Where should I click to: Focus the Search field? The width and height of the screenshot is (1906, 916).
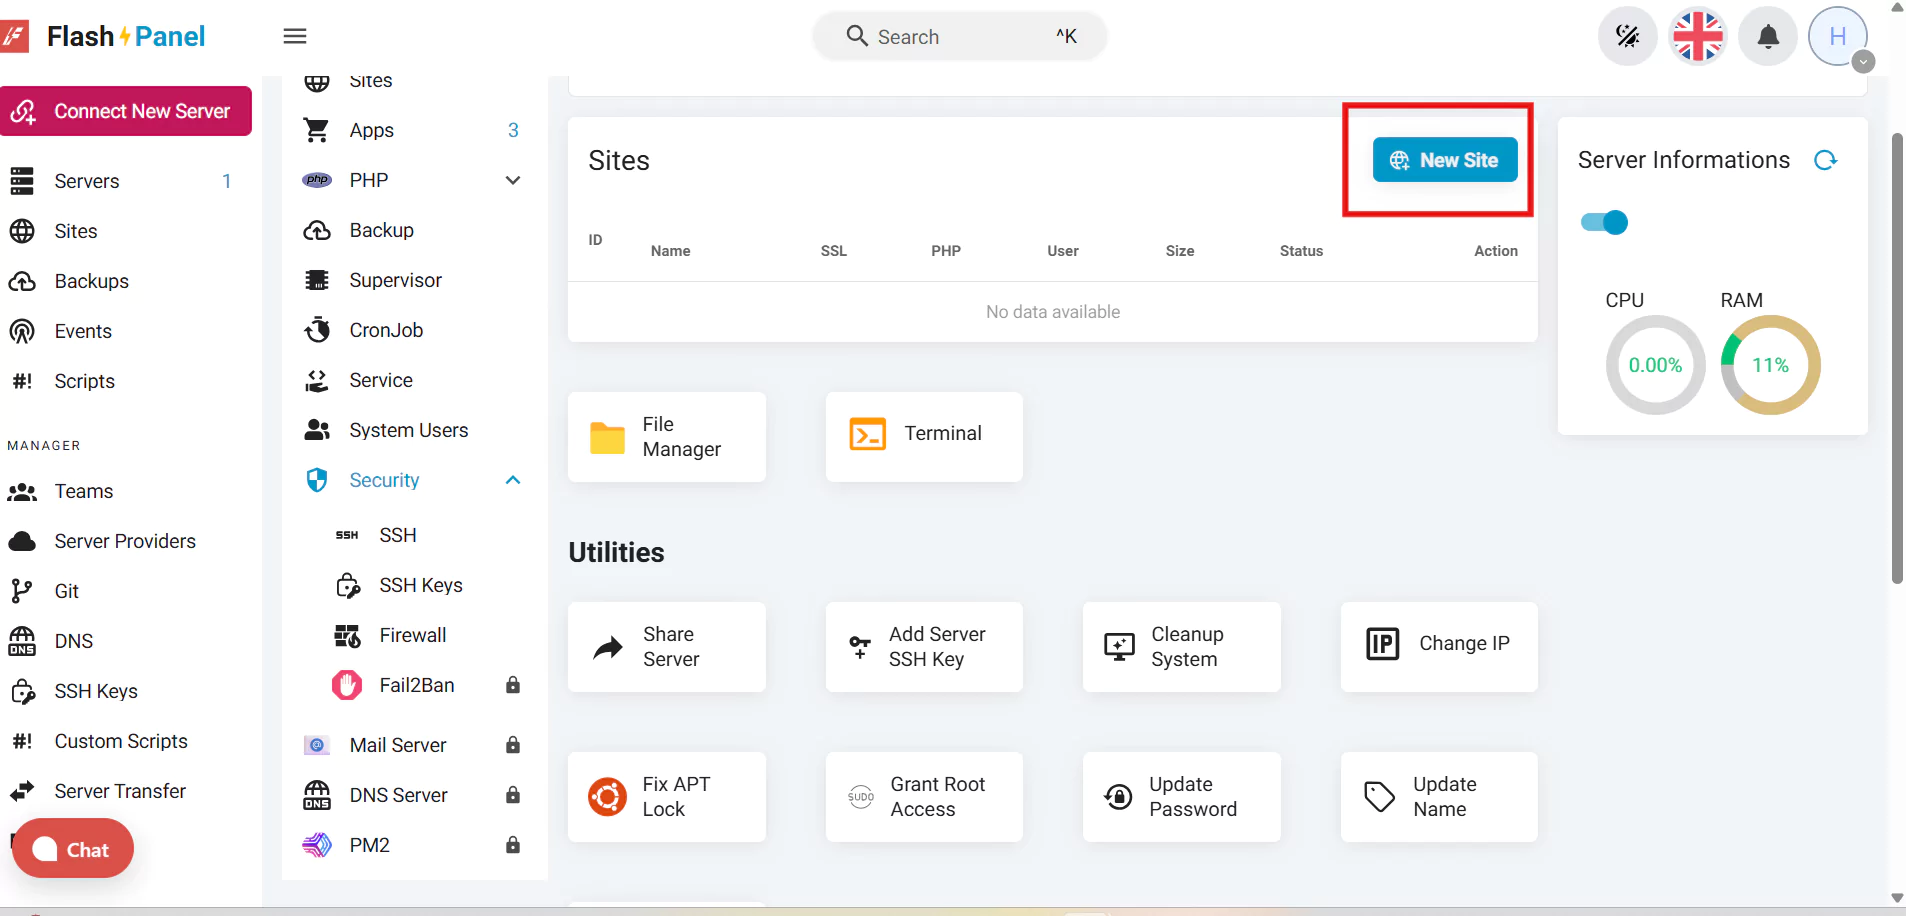click(x=958, y=37)
